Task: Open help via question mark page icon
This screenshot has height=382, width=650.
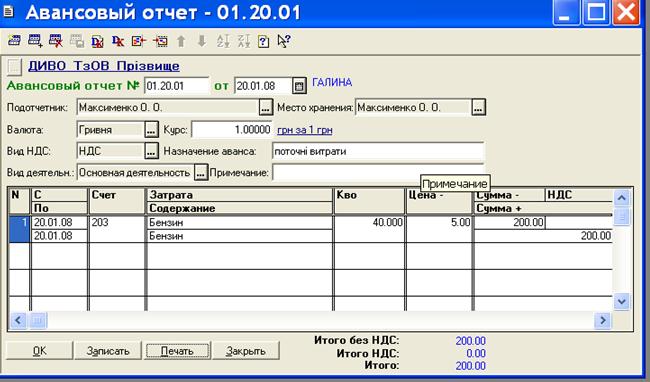Action: [x=264, y=41]
